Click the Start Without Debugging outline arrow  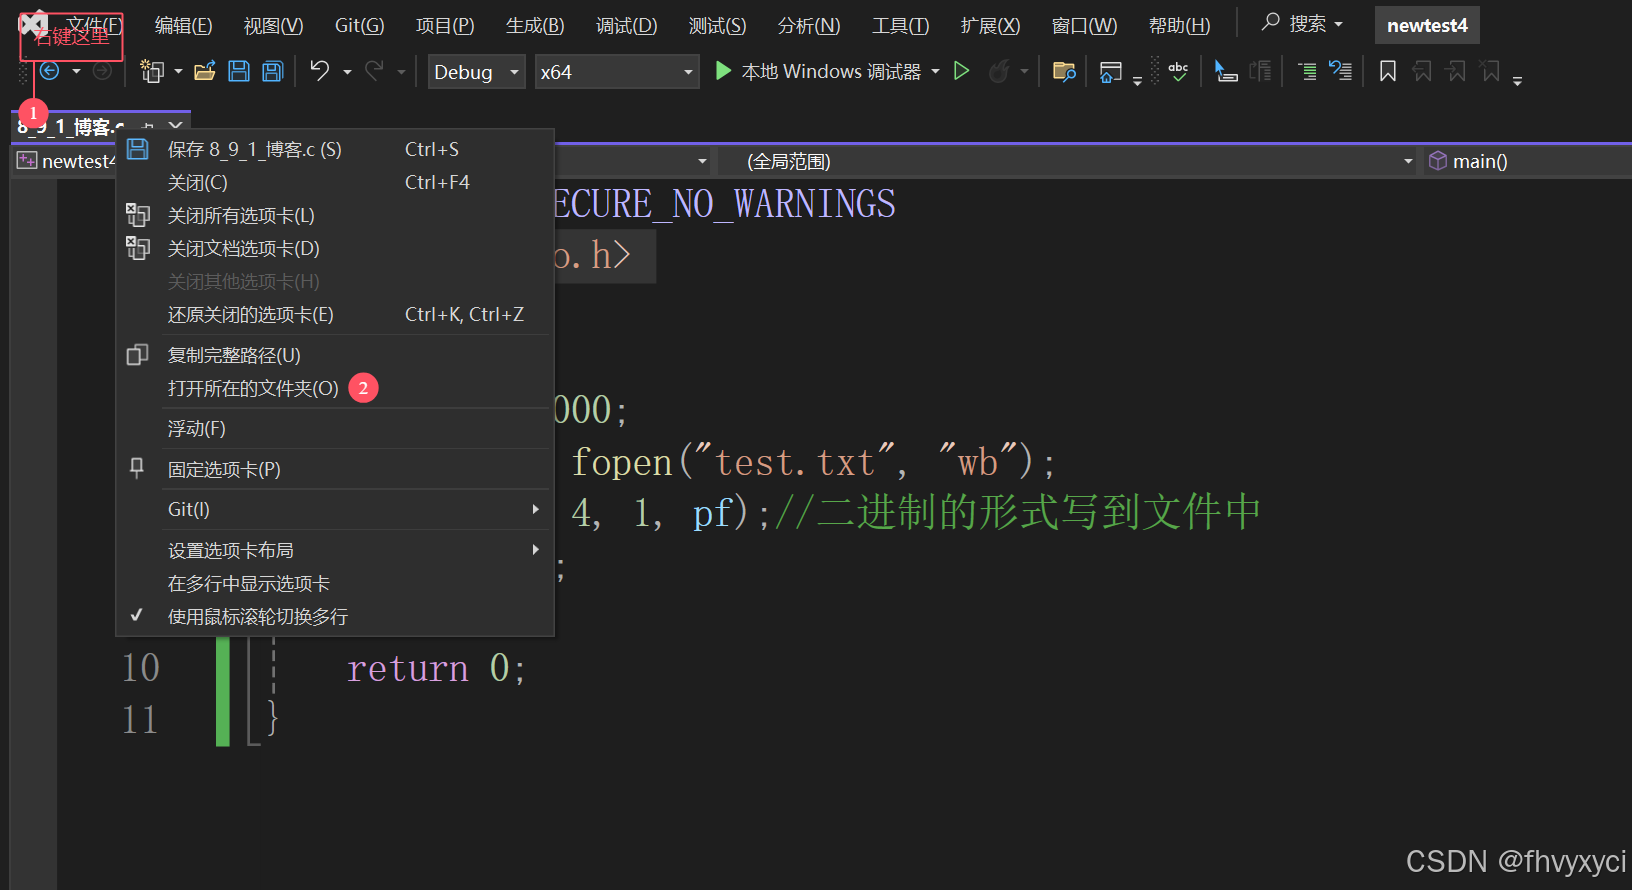click(x=962, y=71)
